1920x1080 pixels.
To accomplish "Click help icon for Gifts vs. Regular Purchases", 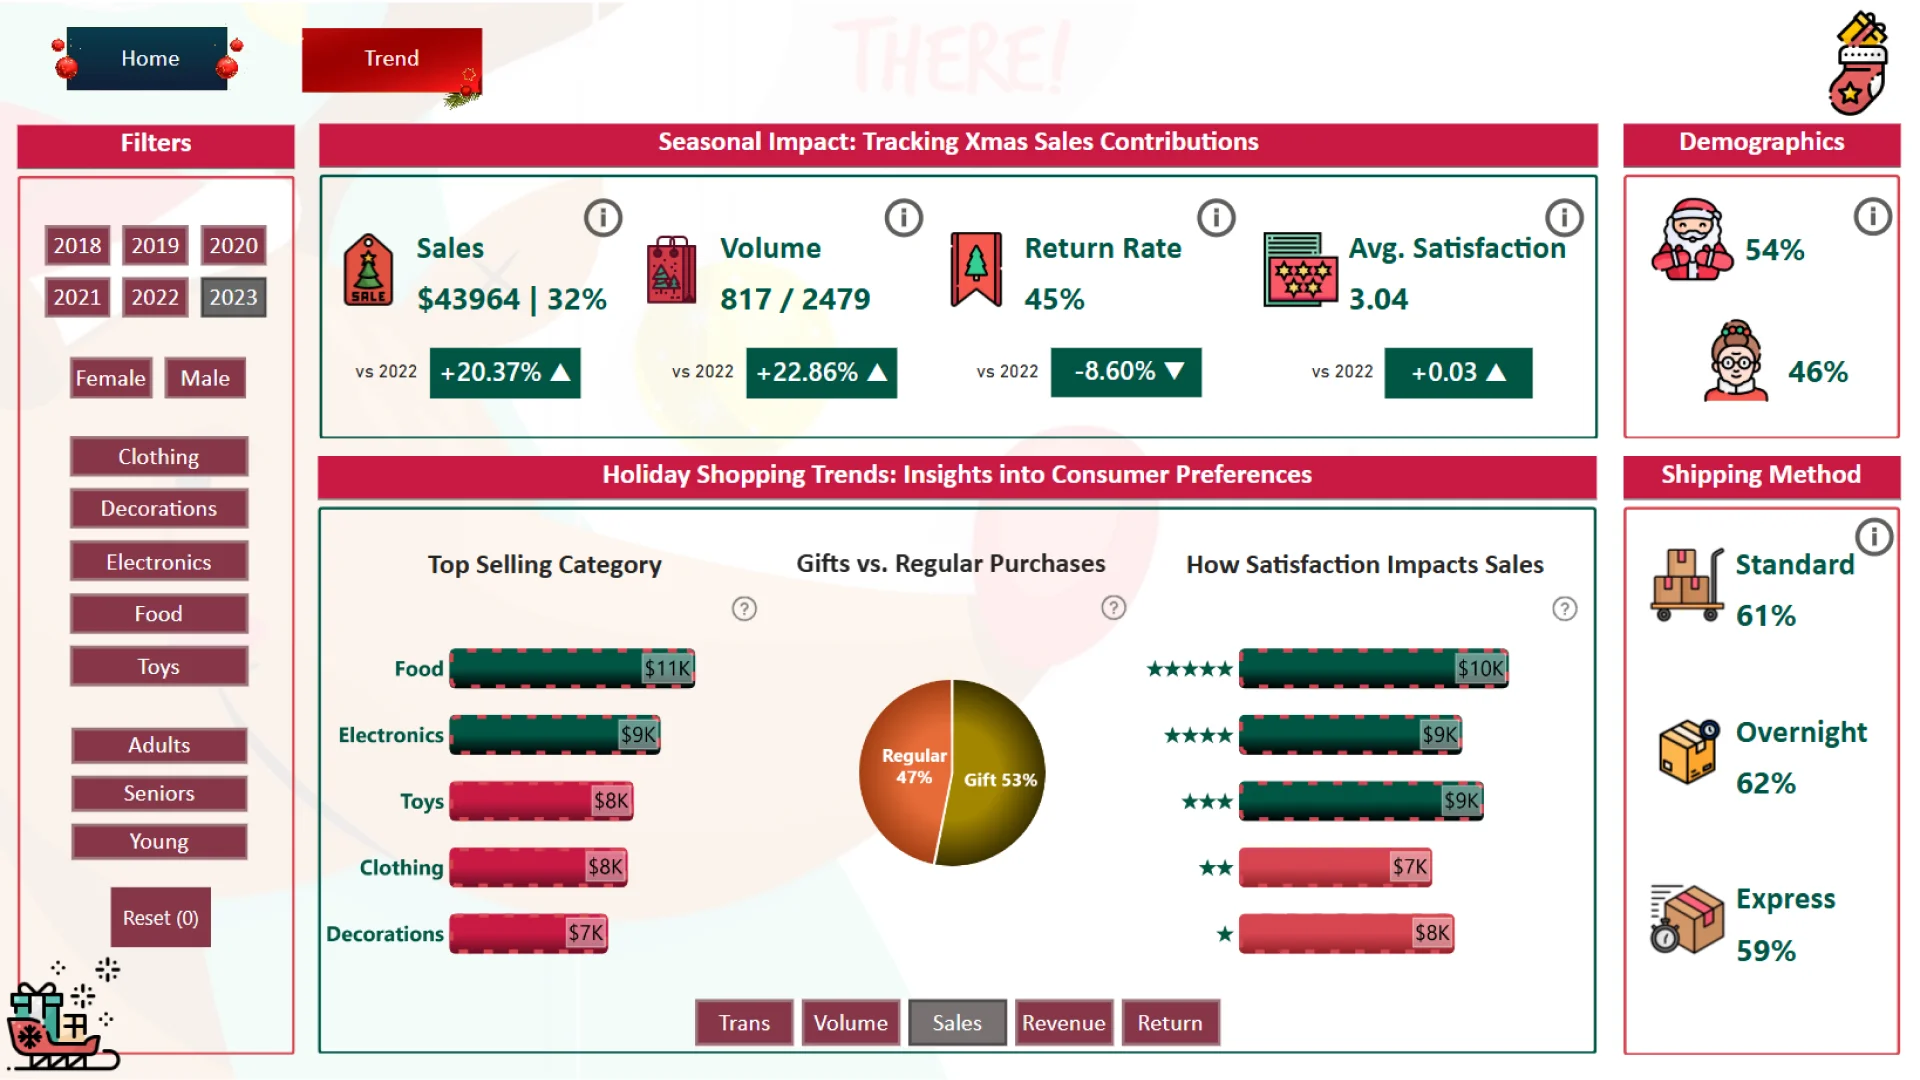I will (x=1113, y=608).
